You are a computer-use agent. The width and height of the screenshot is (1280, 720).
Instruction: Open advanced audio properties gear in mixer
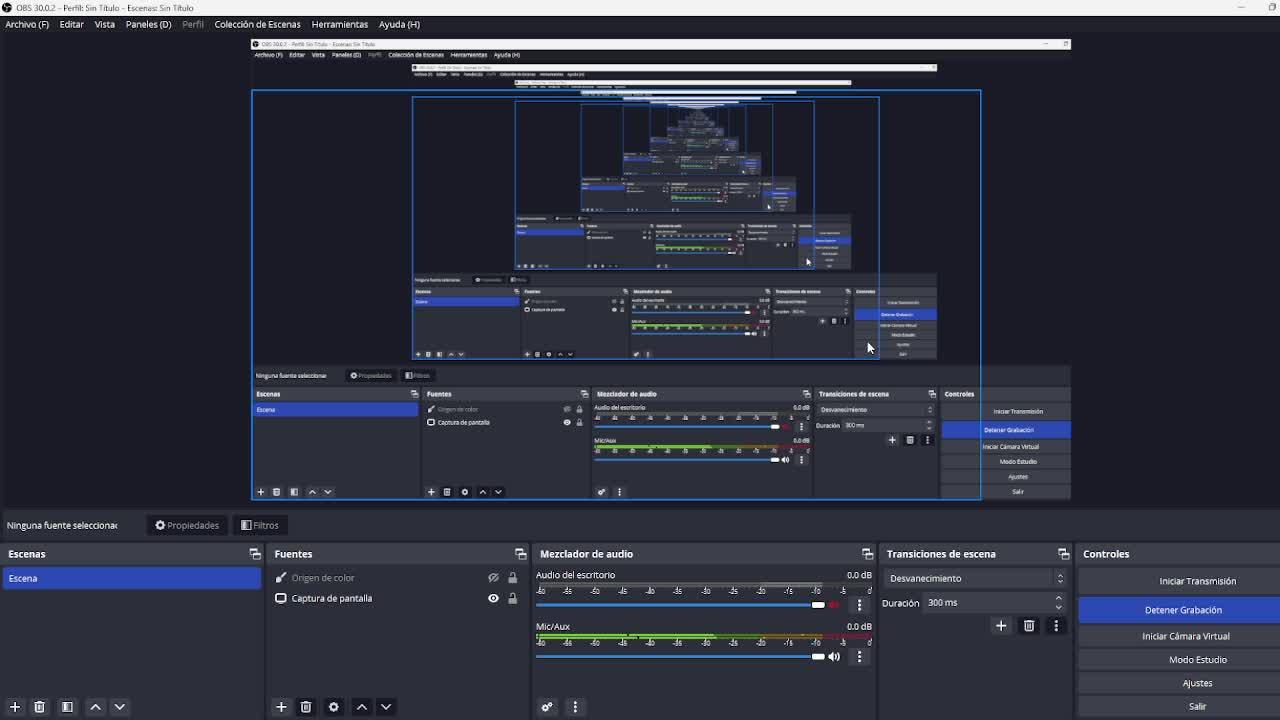click(x=547, y=707)
